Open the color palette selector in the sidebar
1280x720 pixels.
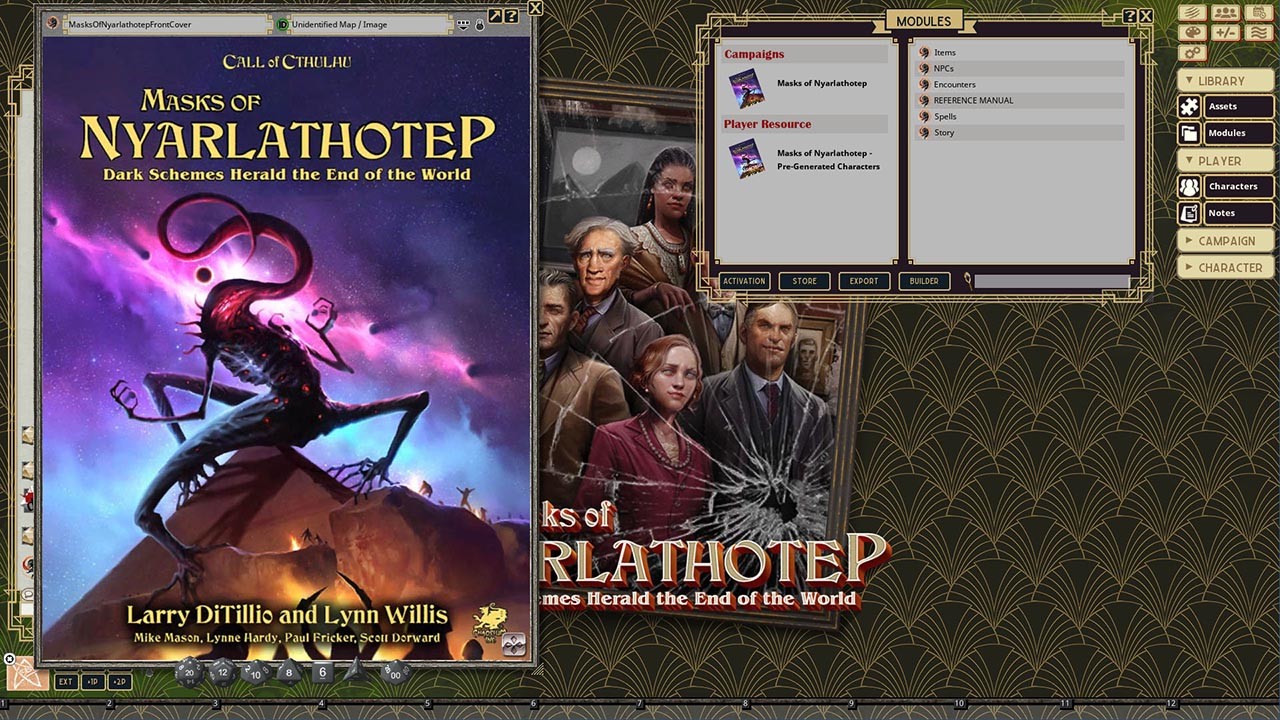click(1192, 32)
